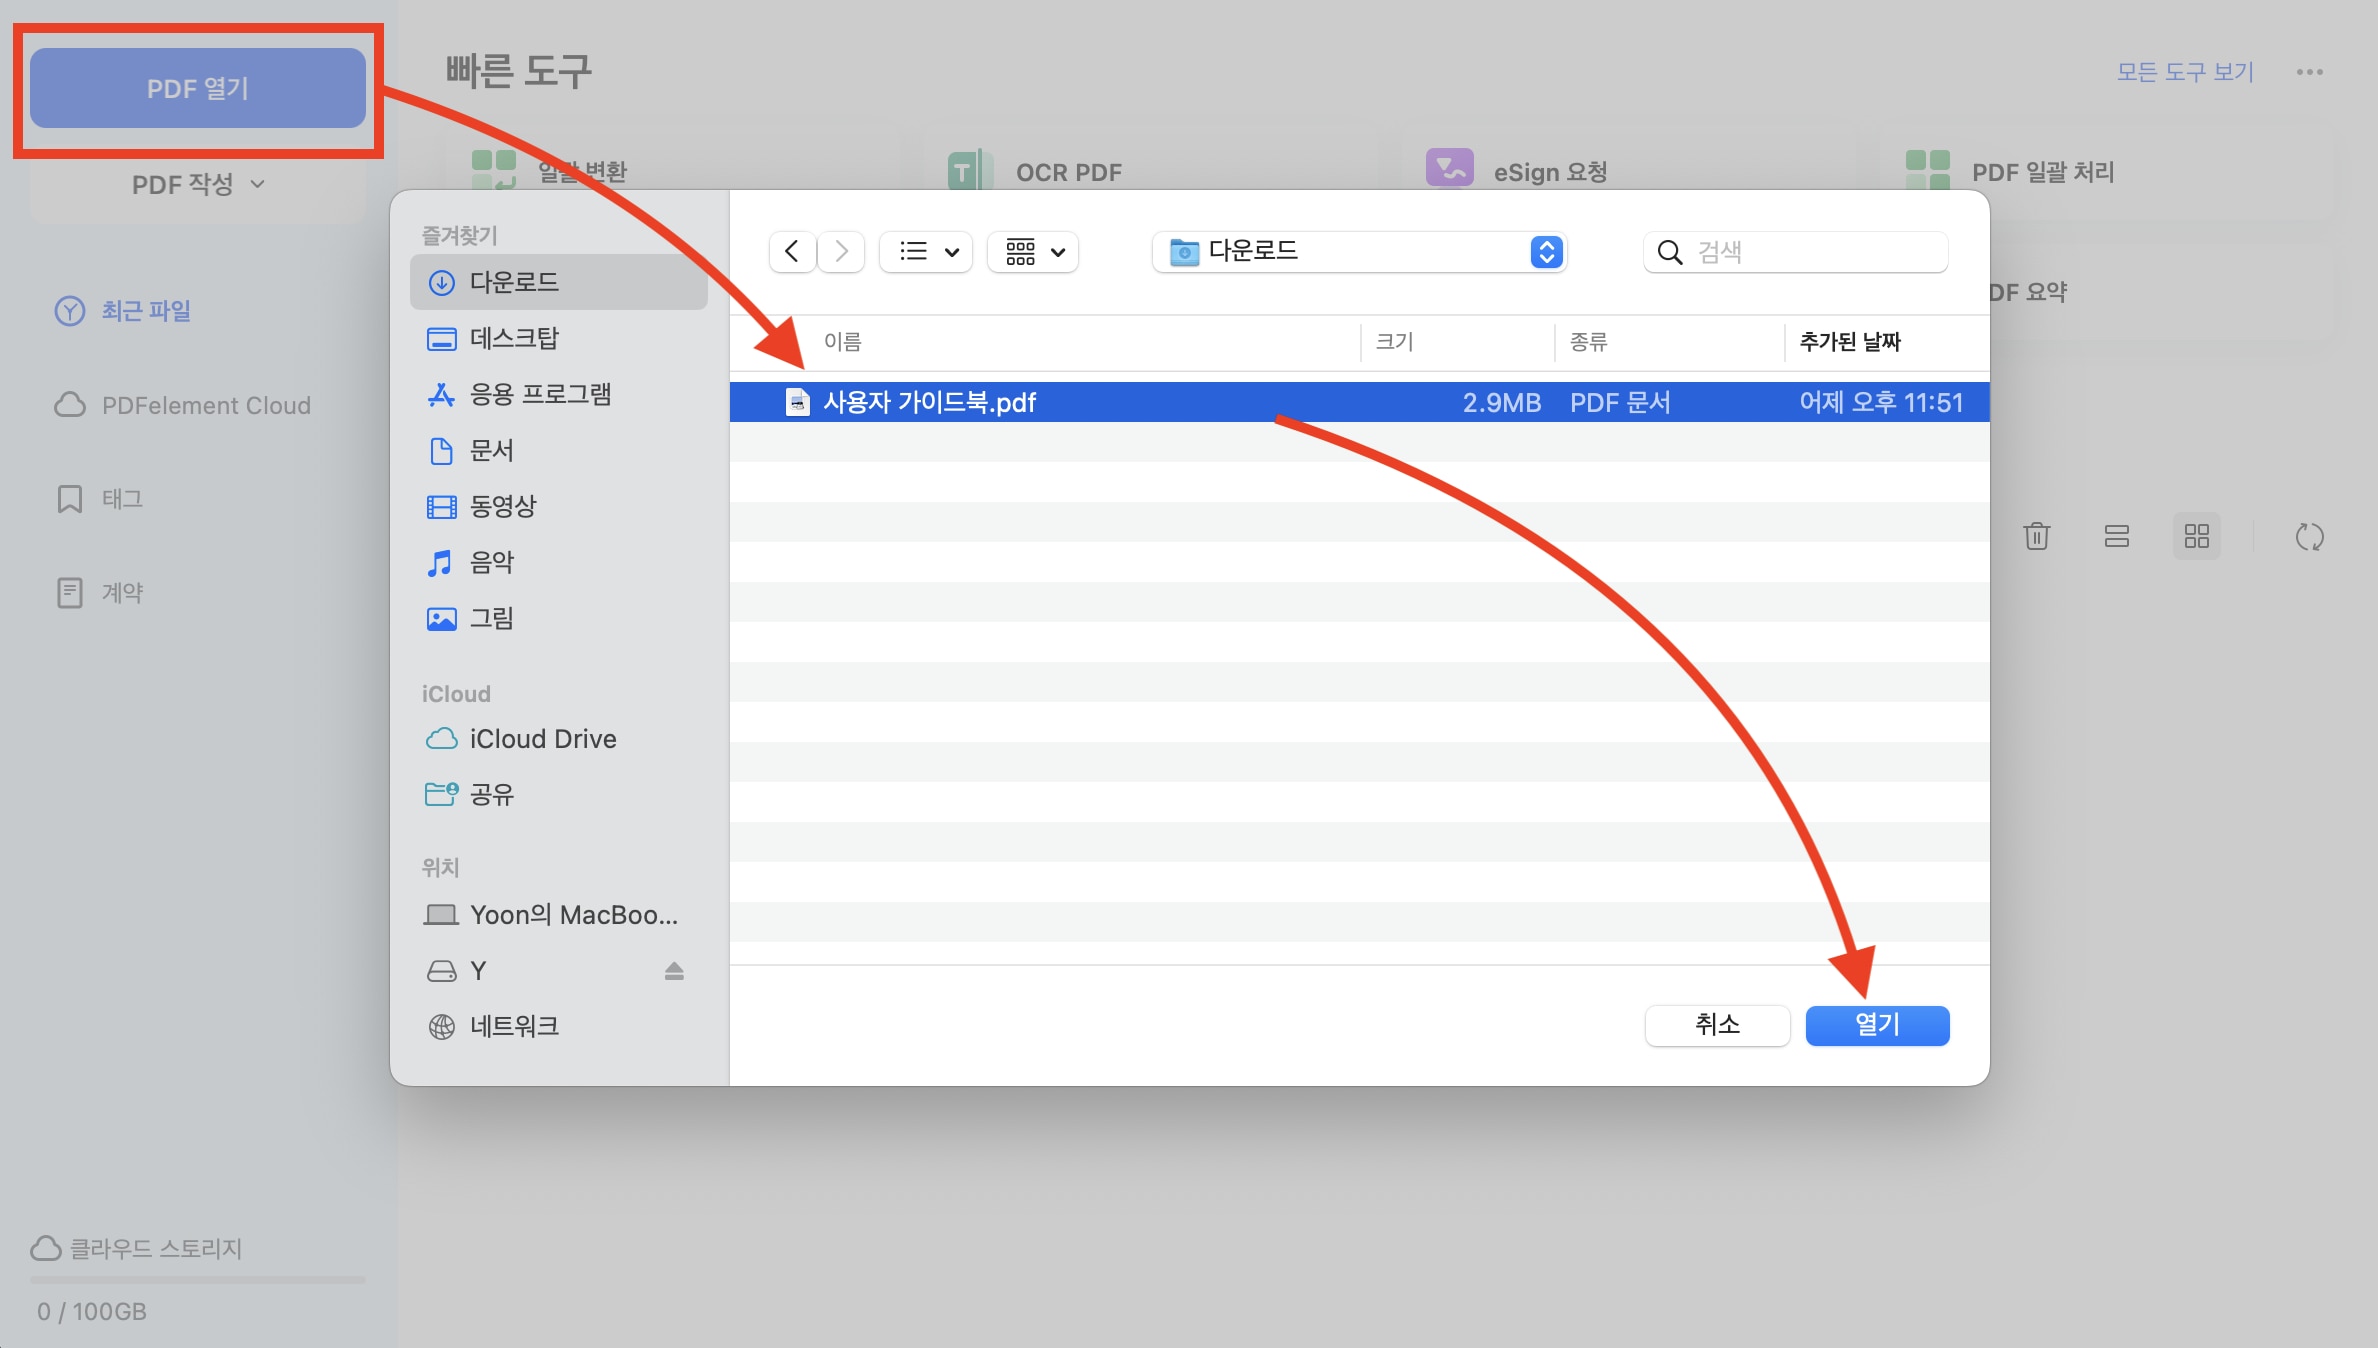Select 응용 프로그램 in dialog sidebar
Screen dimensions: 2378x1348
point(559,394)
